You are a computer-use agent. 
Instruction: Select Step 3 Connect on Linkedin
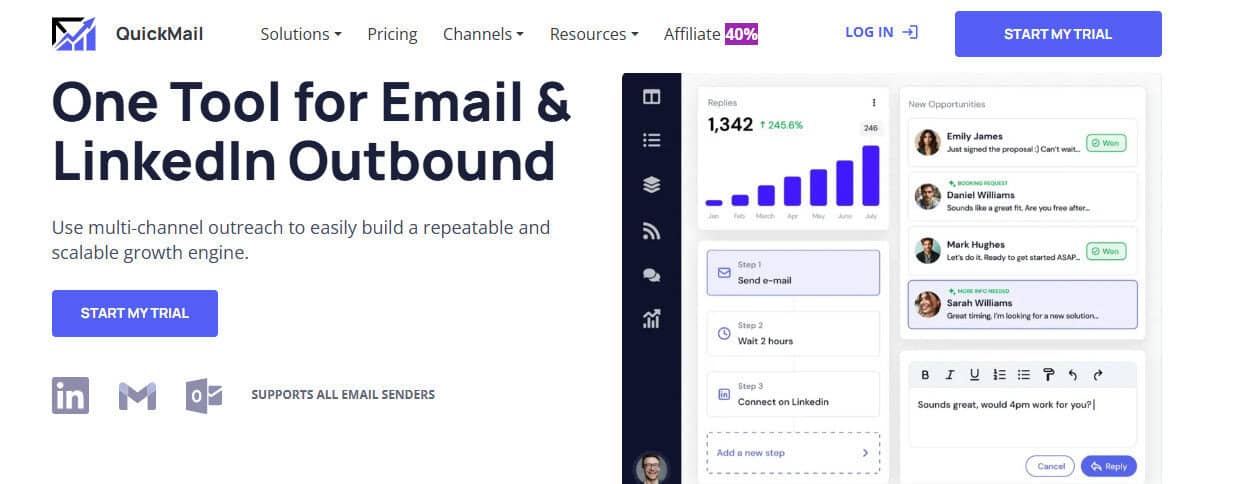pyautogui.click(x=793, y=394)
